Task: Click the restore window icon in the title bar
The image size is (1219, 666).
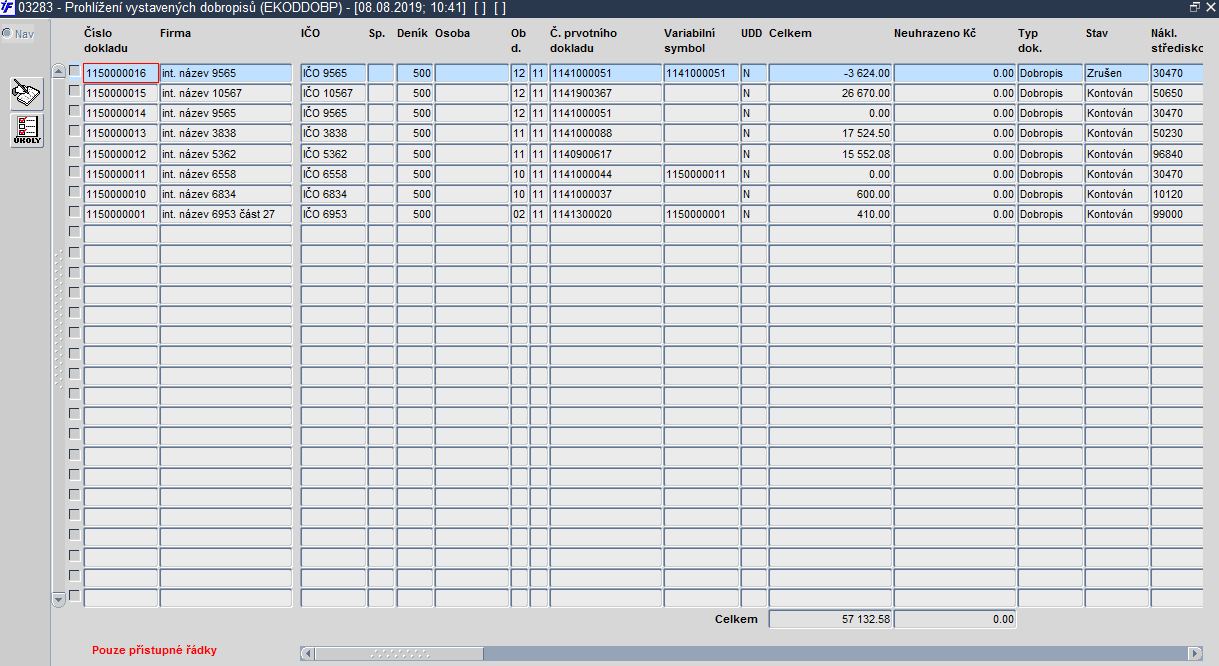Action: 1195,7
